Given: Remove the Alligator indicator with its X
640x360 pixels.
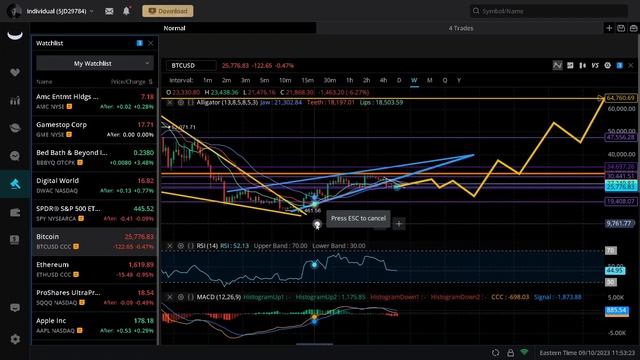Looking at the screenshot, I should pyautogui.click(x=170, y=102).
